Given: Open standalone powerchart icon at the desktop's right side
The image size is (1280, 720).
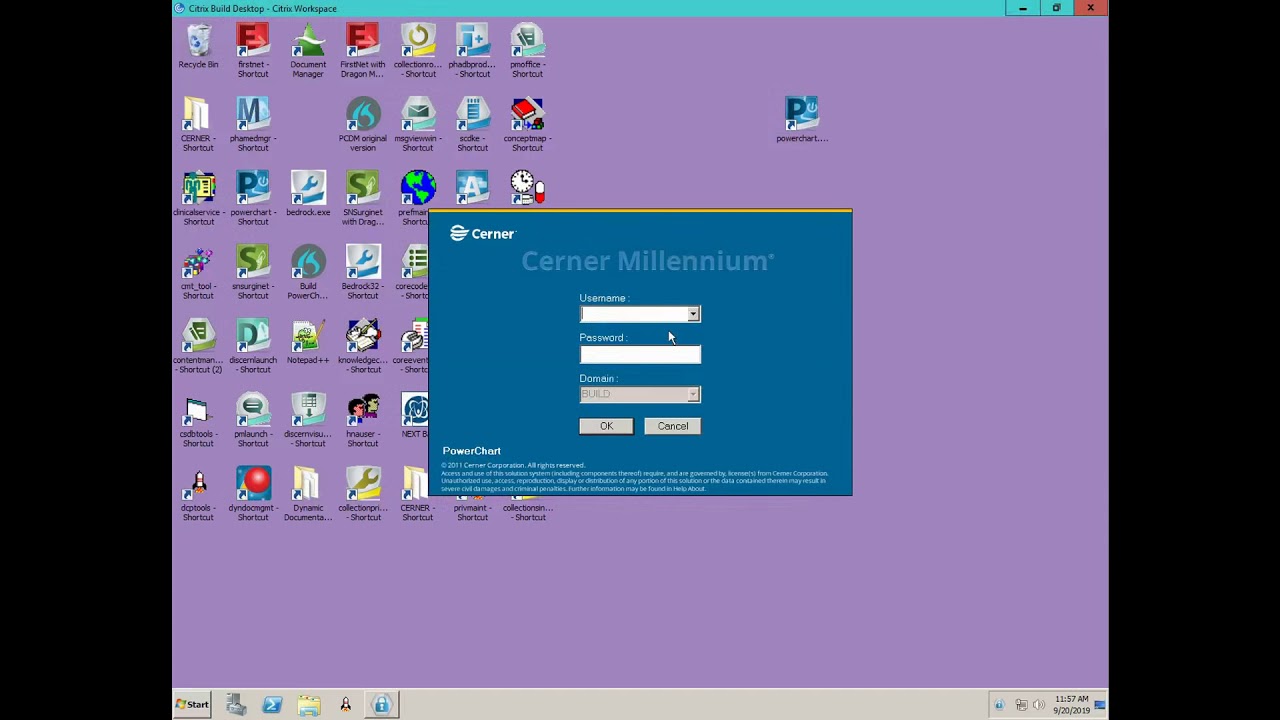Looking at the screenshot, I should 802,120.
